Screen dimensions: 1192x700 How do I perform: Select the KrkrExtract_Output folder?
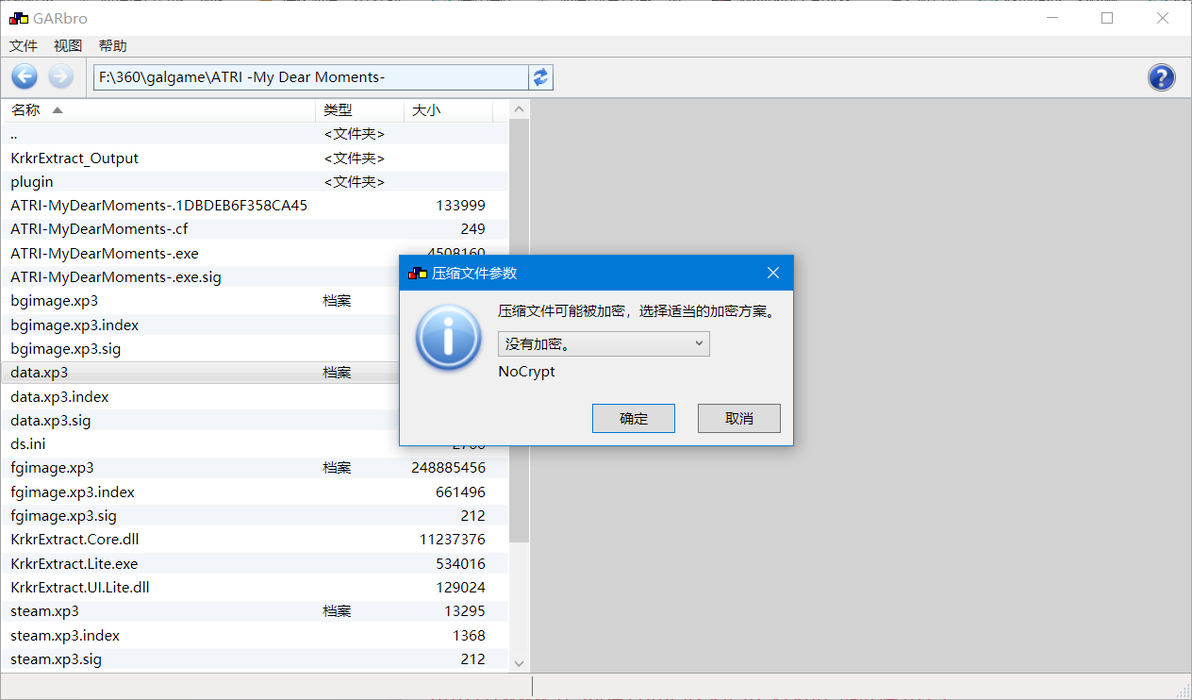255,158
